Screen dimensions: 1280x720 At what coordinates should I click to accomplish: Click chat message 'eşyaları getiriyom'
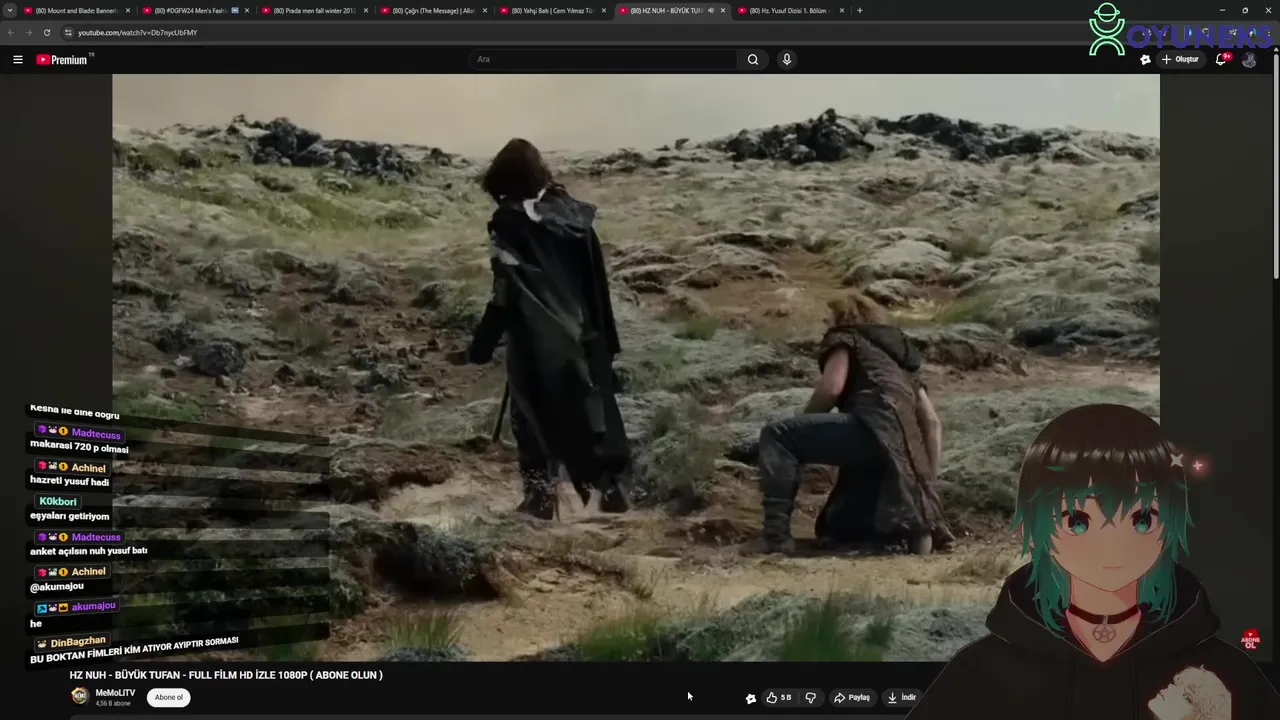69,516
